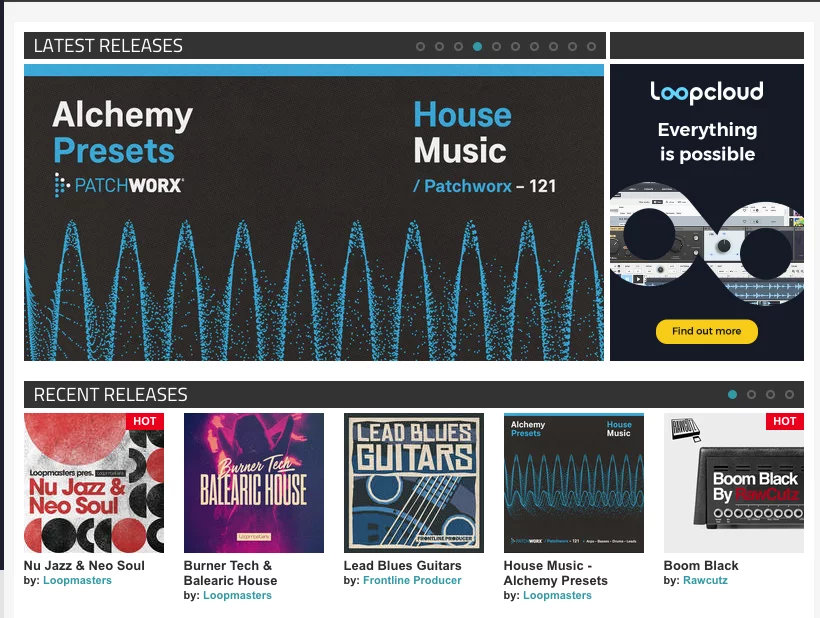Select the fourth (active) Latest Releases dot

477,47
